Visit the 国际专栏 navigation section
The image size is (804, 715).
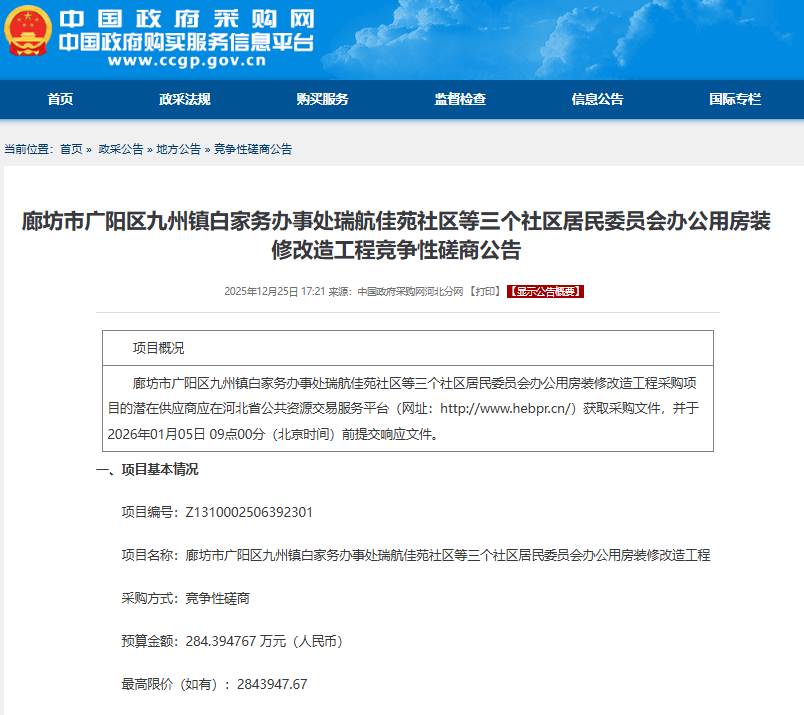point(735,100)
